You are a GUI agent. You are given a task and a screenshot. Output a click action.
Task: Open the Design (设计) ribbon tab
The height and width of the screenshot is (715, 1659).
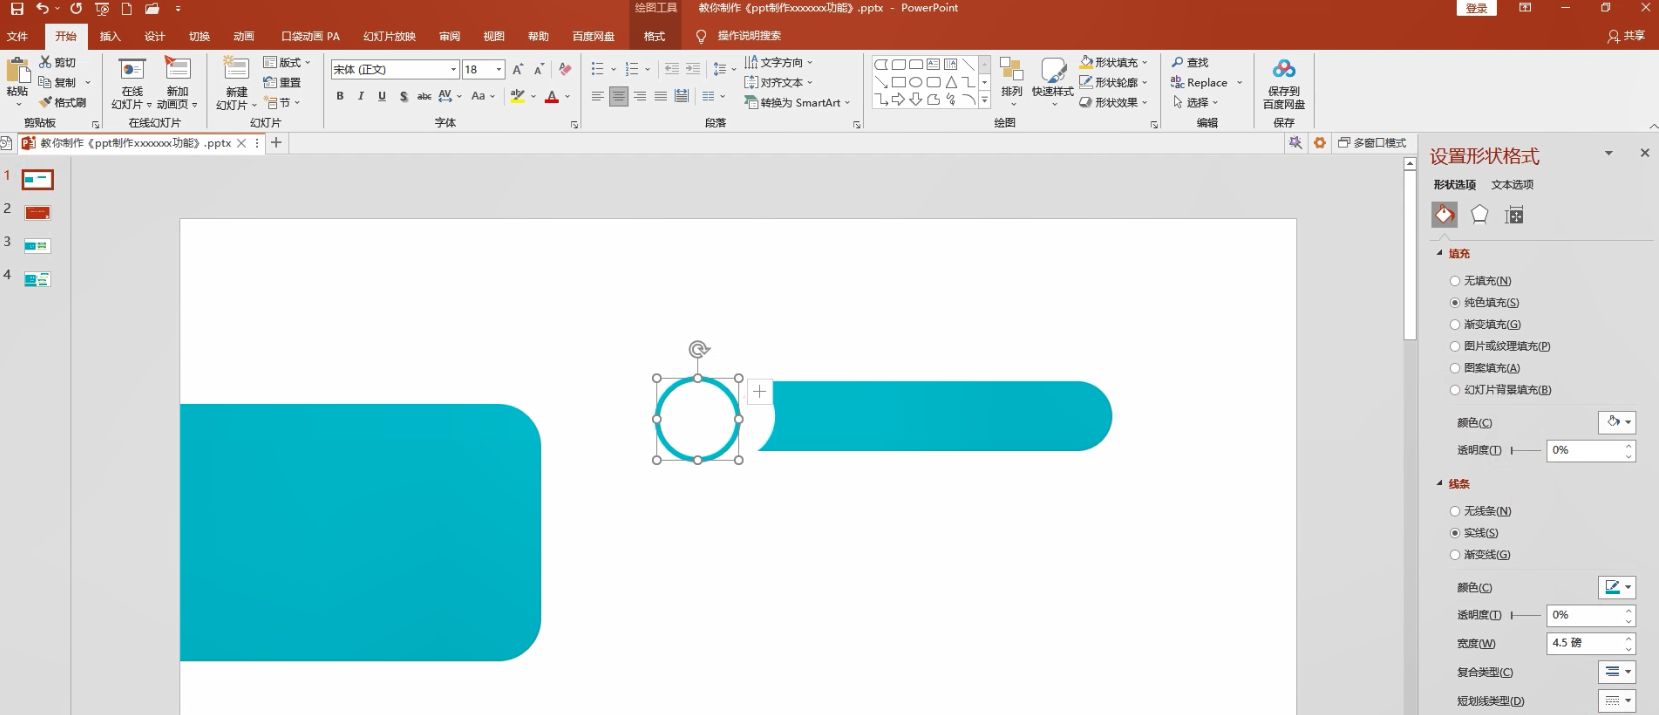[154, 36]
